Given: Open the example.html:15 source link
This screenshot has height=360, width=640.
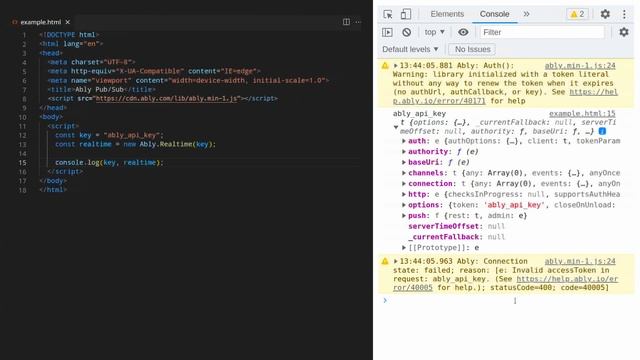Looking at the screenshot, I should 582,113.
